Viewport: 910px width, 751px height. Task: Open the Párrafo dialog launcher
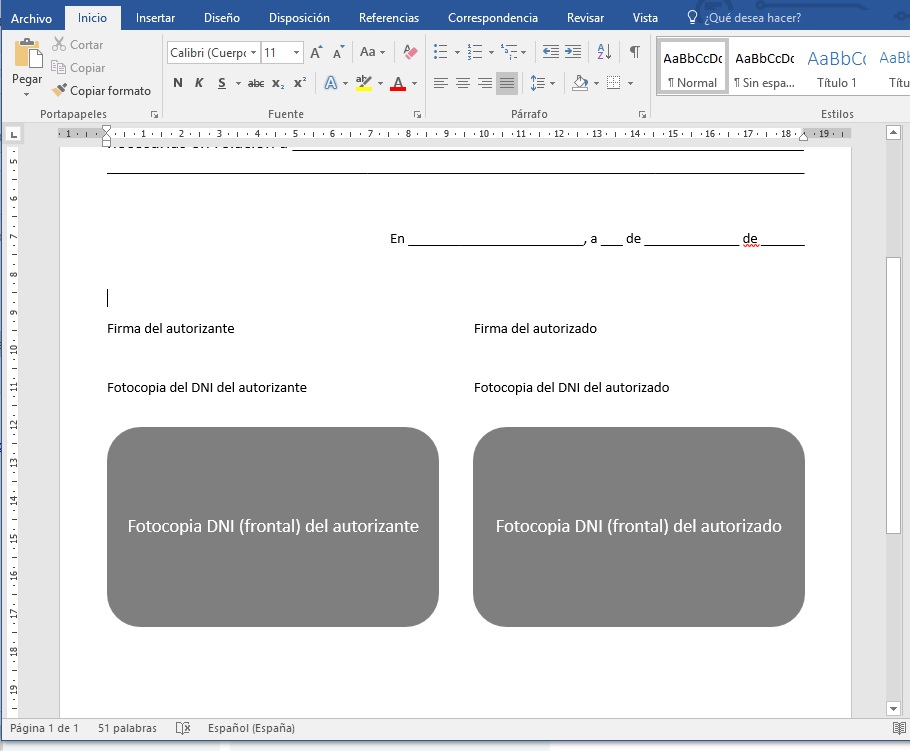642,115
